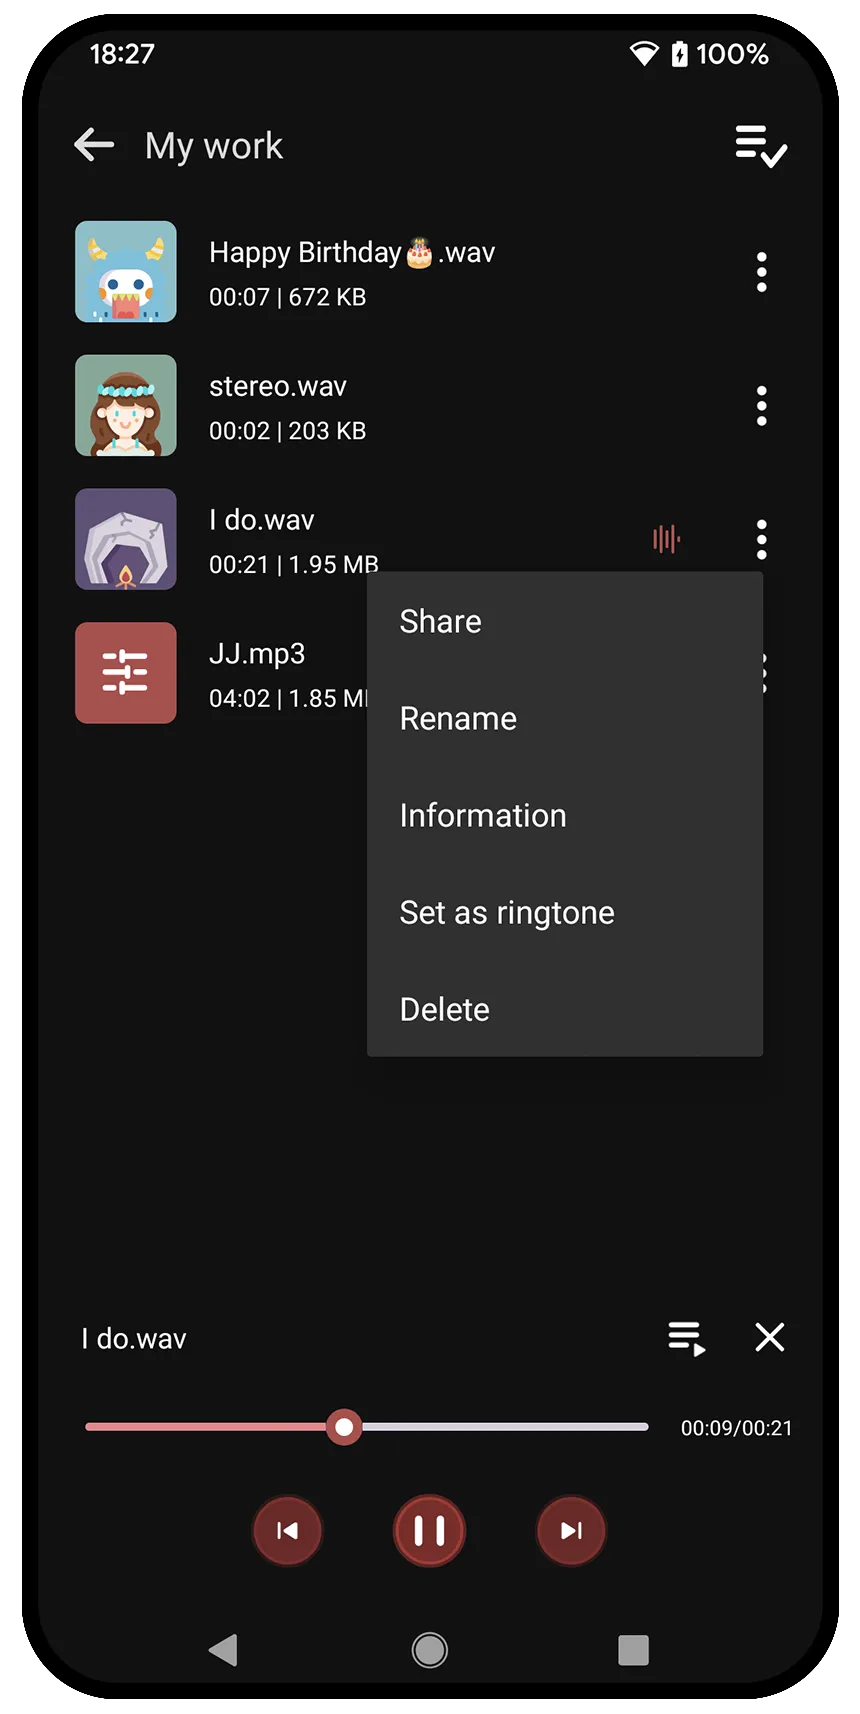This screenshot has width=860, height=1714.
Task: Open options menu for stereo.wav
Action: click(762, 406)
